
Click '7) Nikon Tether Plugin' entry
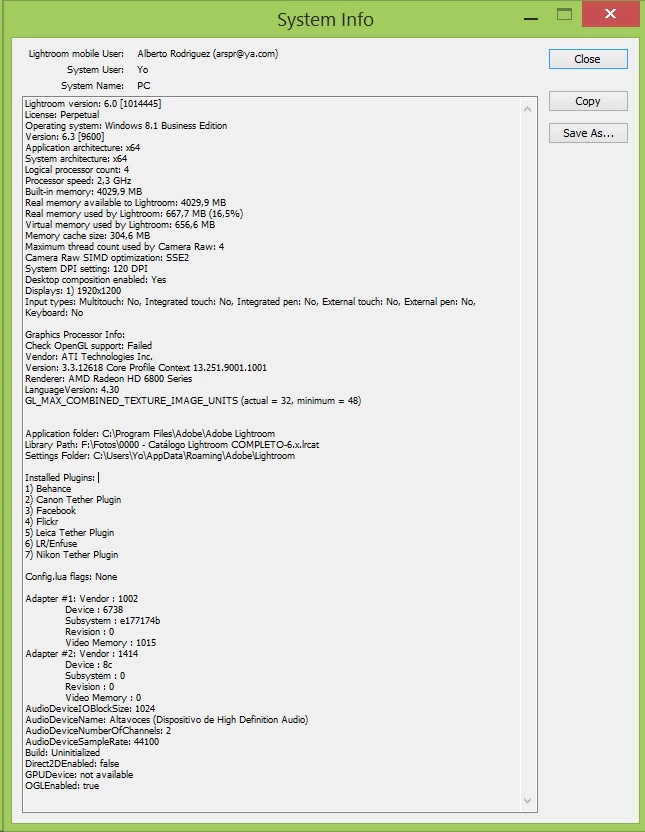coord(72,554)
